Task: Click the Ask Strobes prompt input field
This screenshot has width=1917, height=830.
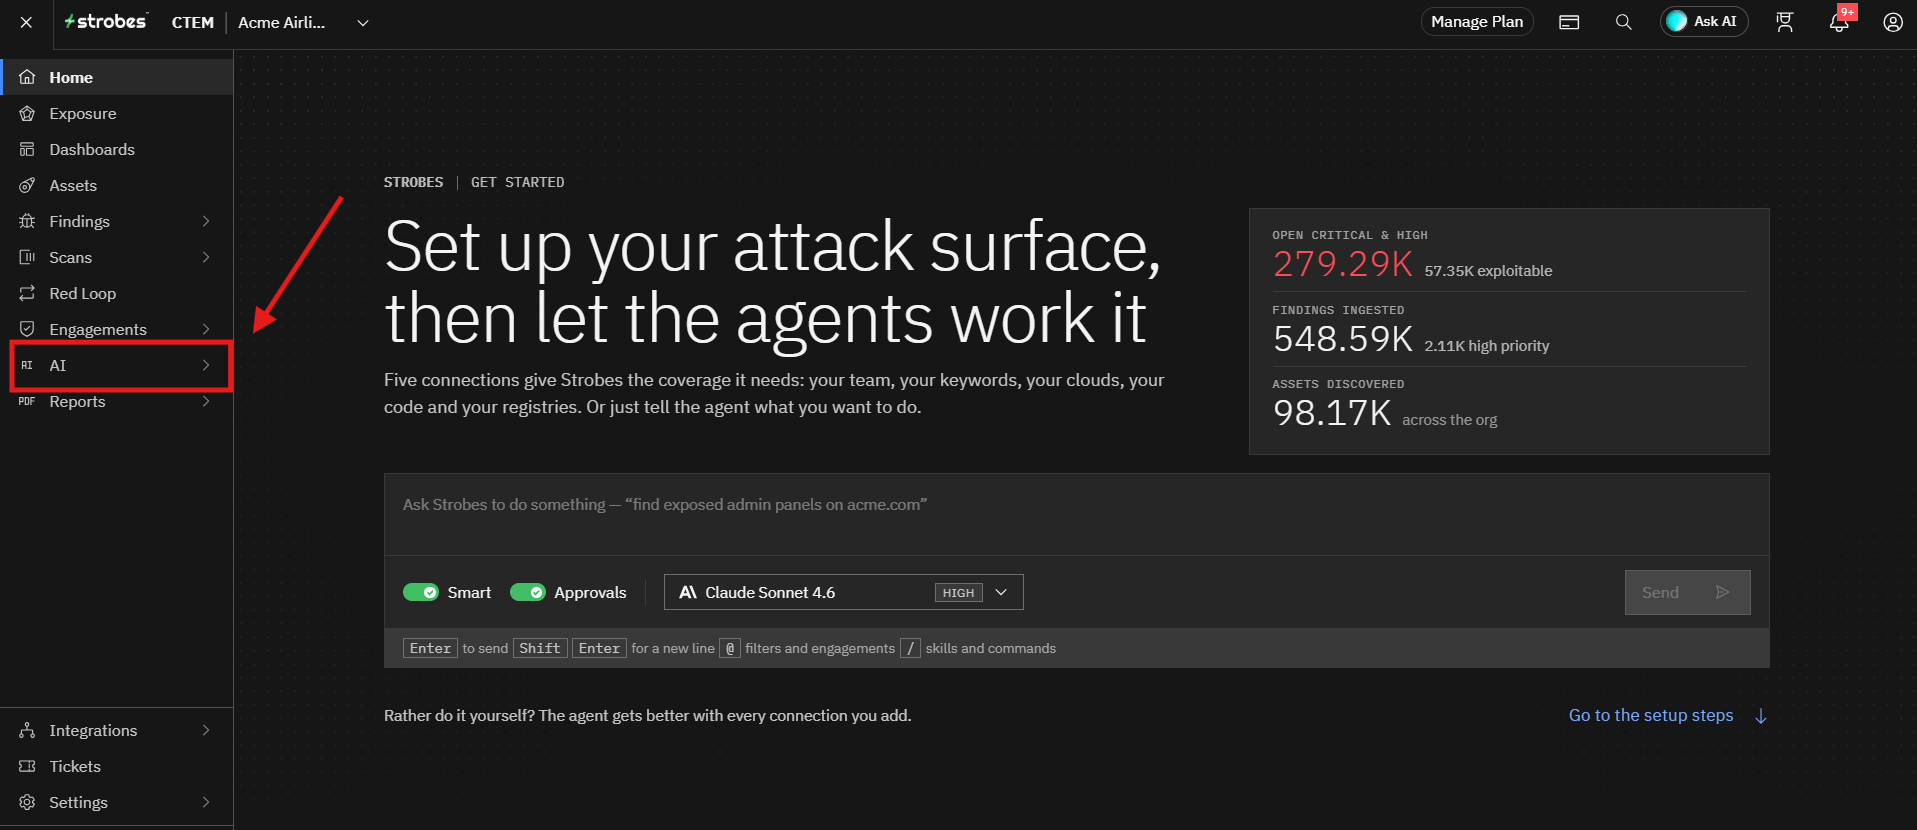Action: (1076, 514)
